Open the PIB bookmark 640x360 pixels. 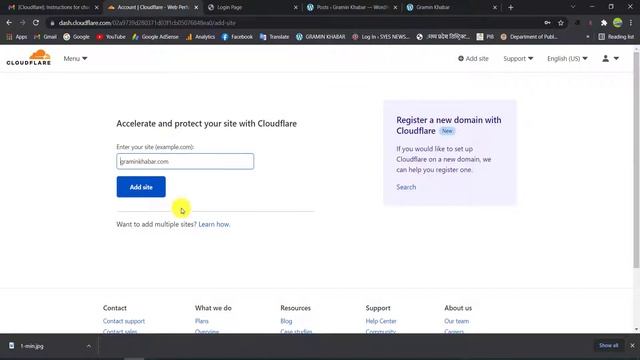point(485,37)
